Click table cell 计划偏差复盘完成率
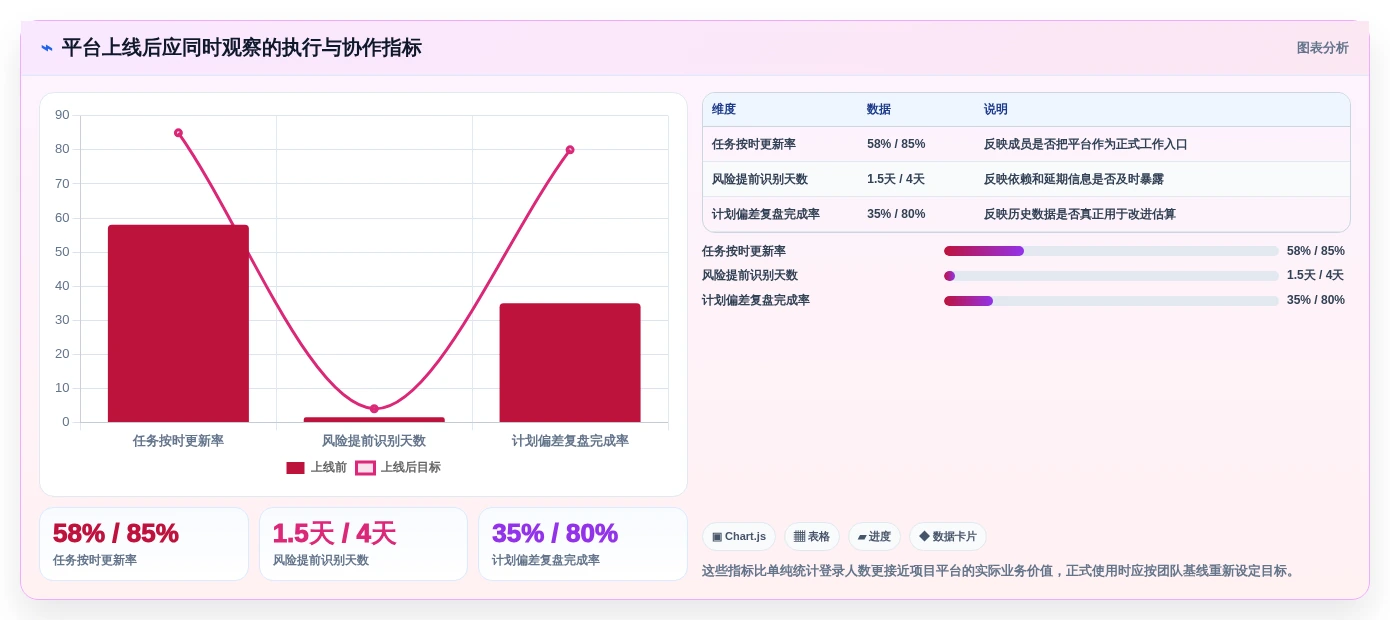The image size is (1390, 620). coord(766,214)
